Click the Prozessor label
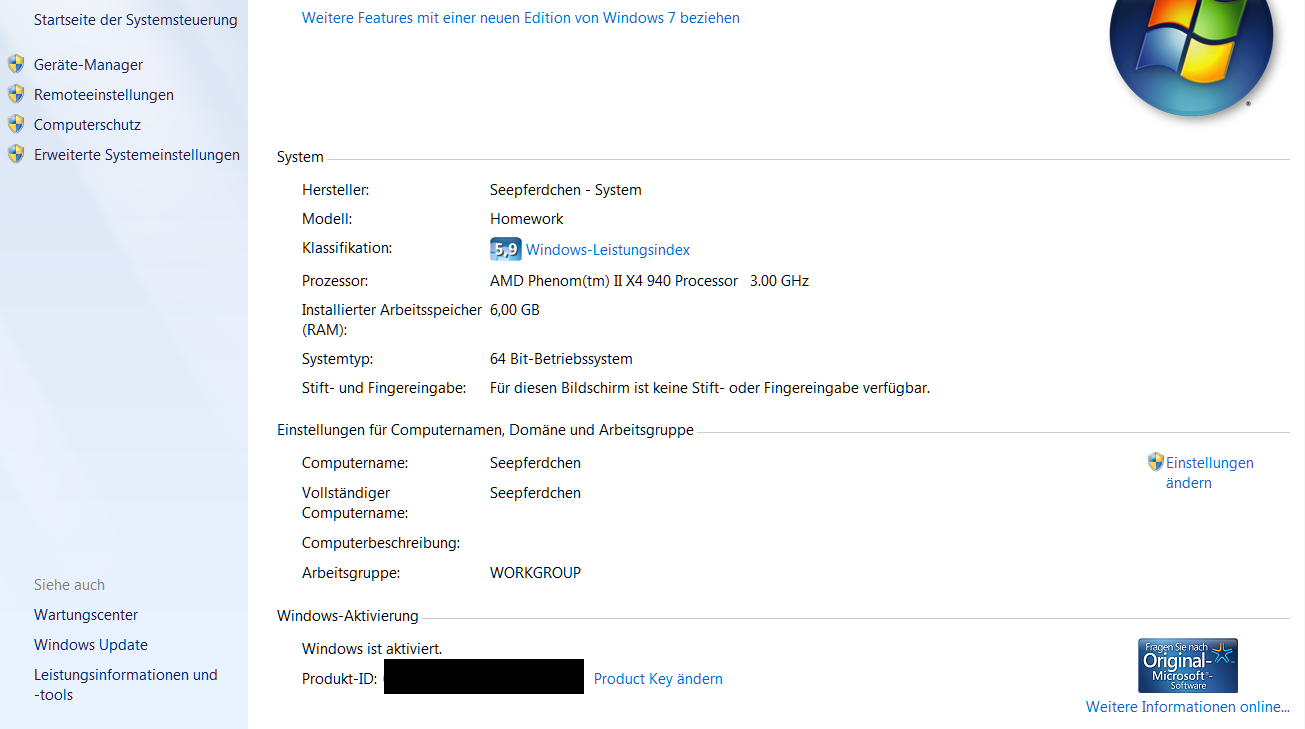Screen dimensions: 1305x729 coord(335,281)
